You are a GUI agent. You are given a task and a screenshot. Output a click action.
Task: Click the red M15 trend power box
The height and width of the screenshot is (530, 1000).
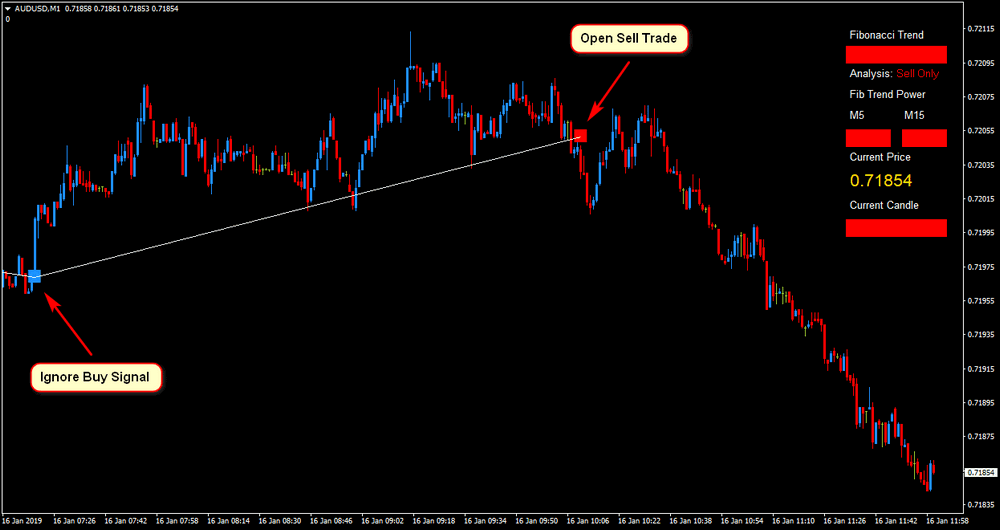[924, 138]
